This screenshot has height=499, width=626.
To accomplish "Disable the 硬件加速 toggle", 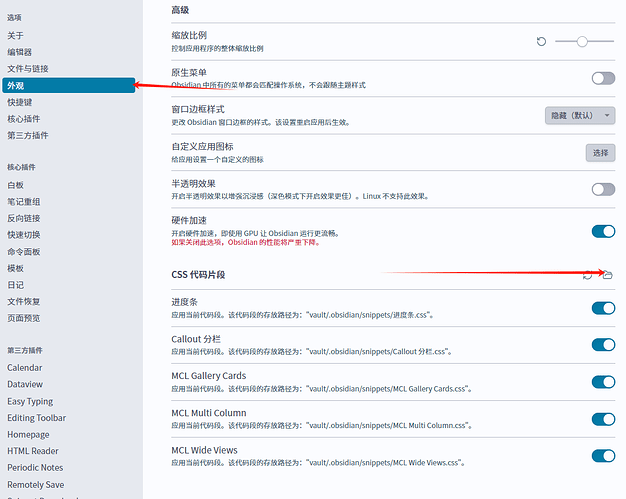I will click(603, 231).
